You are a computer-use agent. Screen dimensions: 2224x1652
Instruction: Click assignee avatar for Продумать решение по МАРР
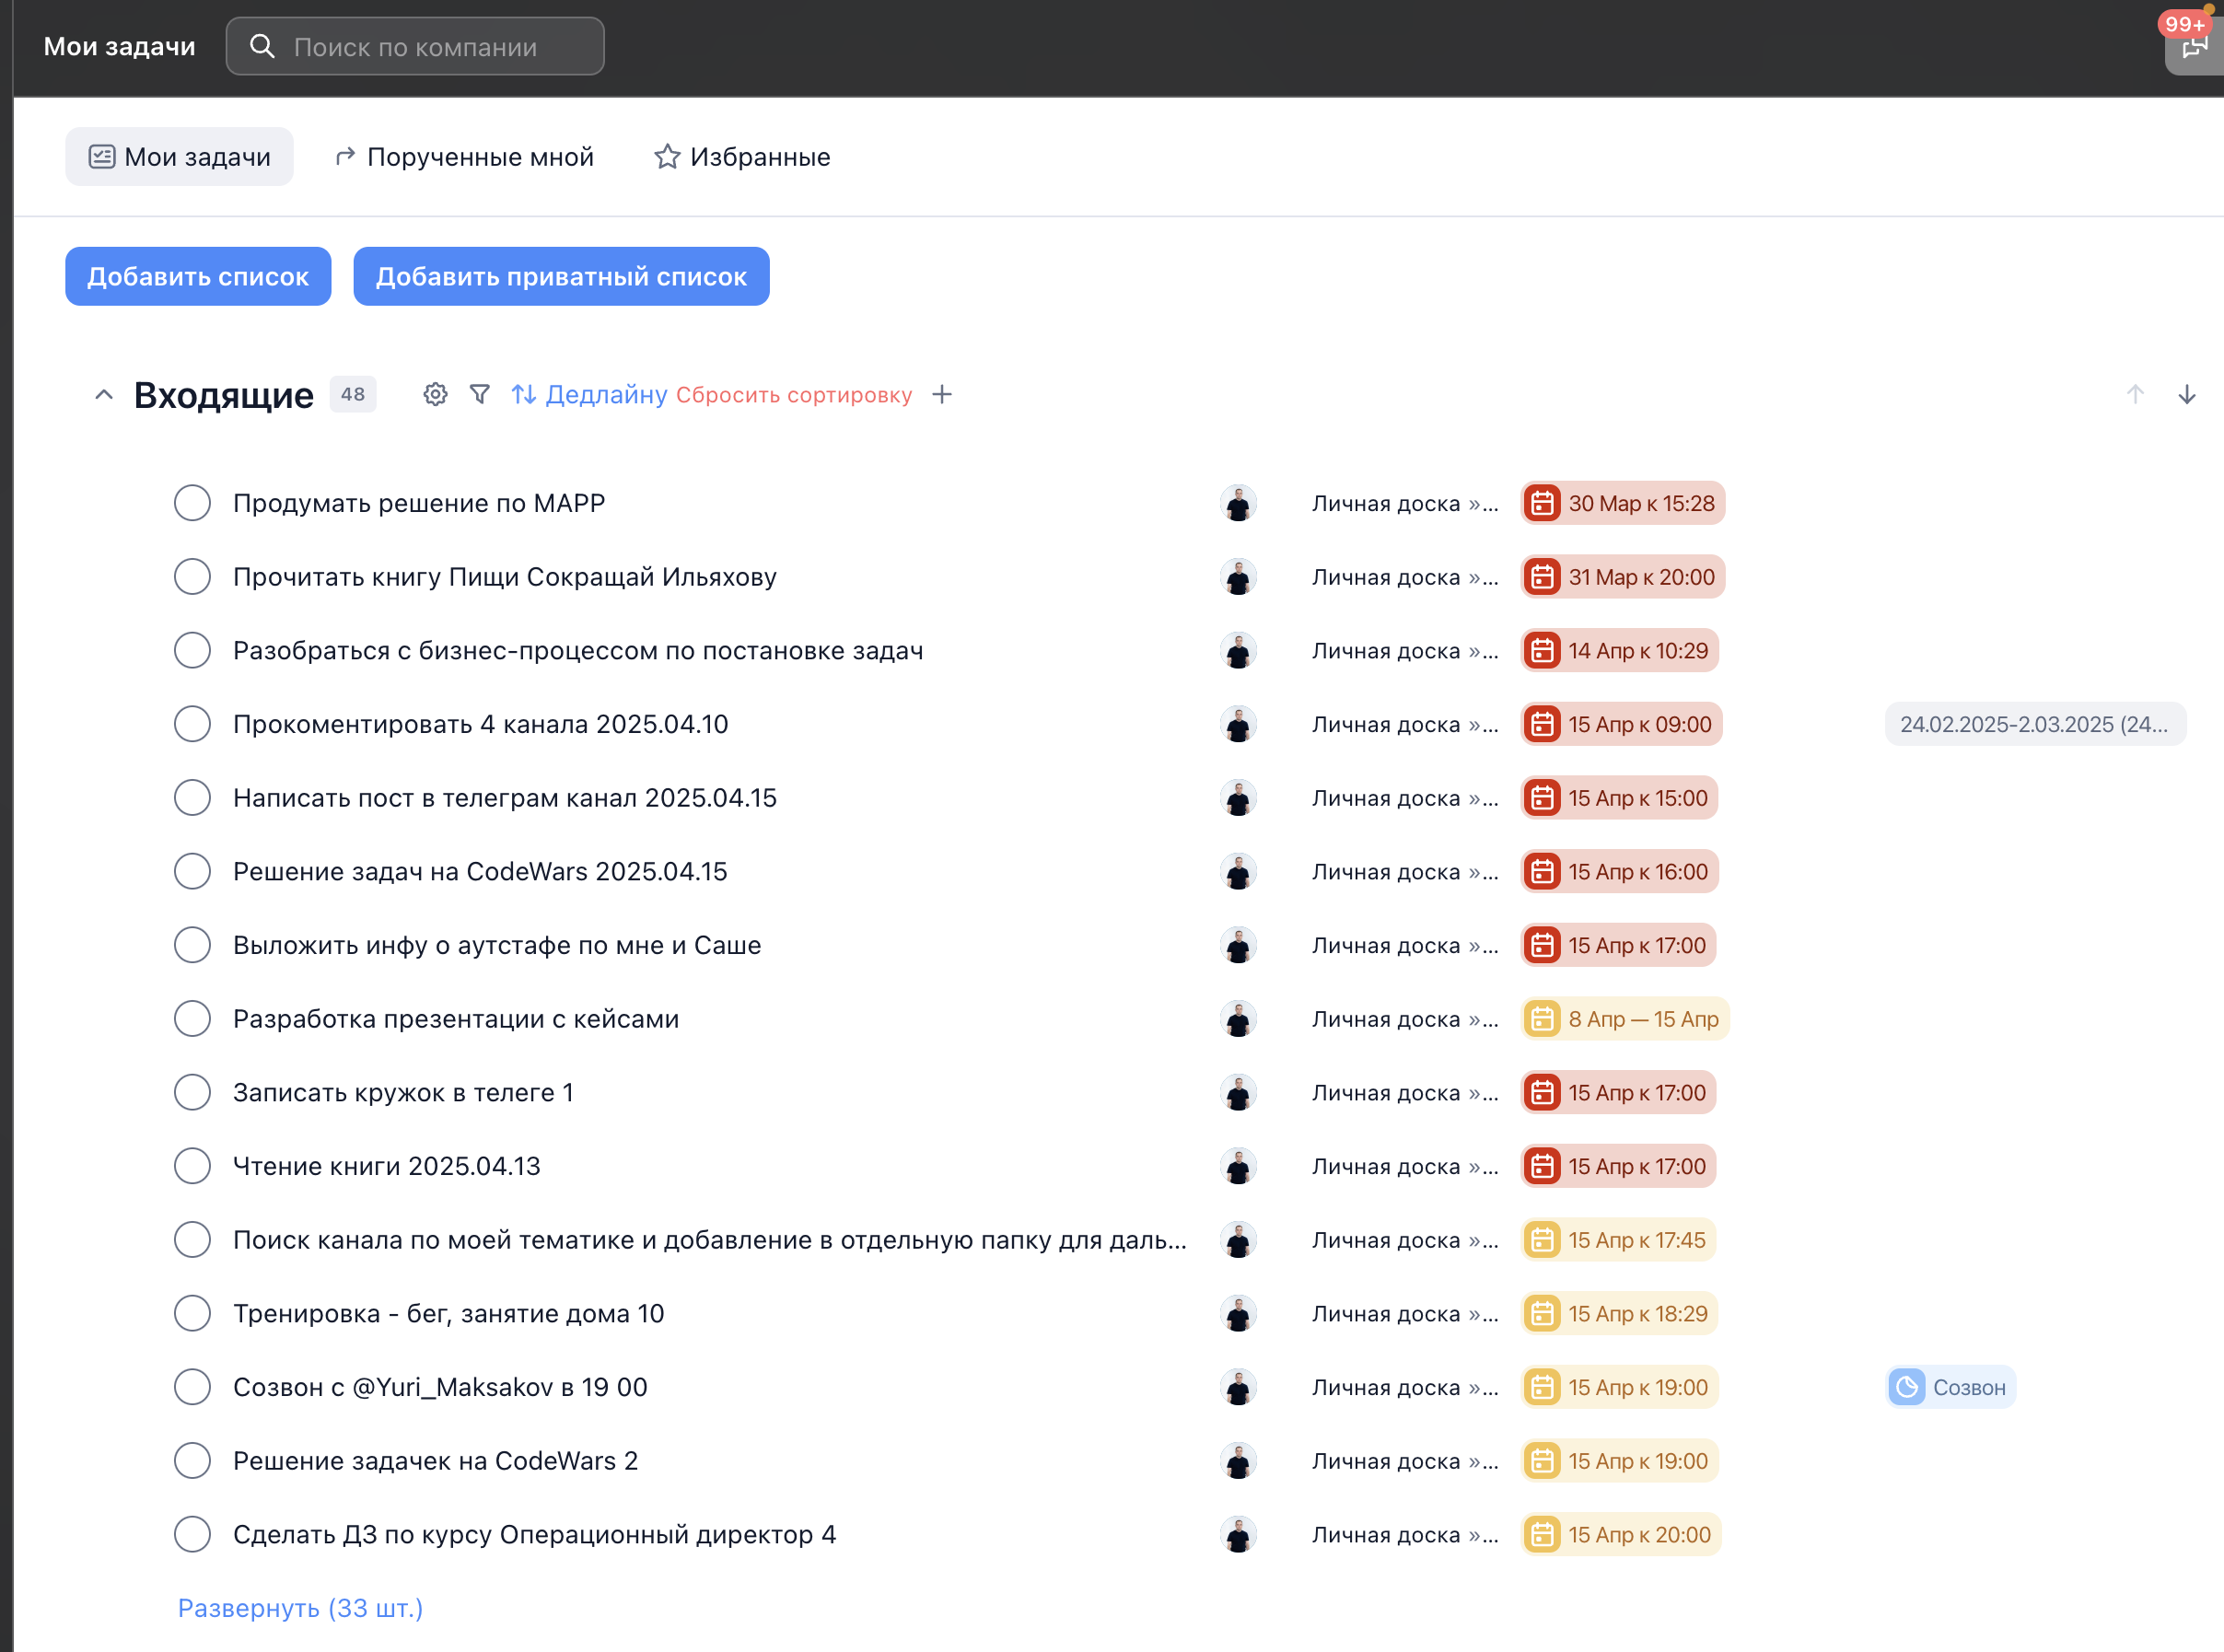tap(1238, 503)
